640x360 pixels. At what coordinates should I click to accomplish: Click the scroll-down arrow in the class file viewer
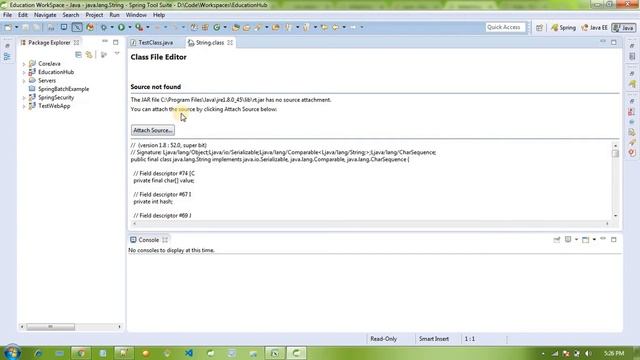615,216
